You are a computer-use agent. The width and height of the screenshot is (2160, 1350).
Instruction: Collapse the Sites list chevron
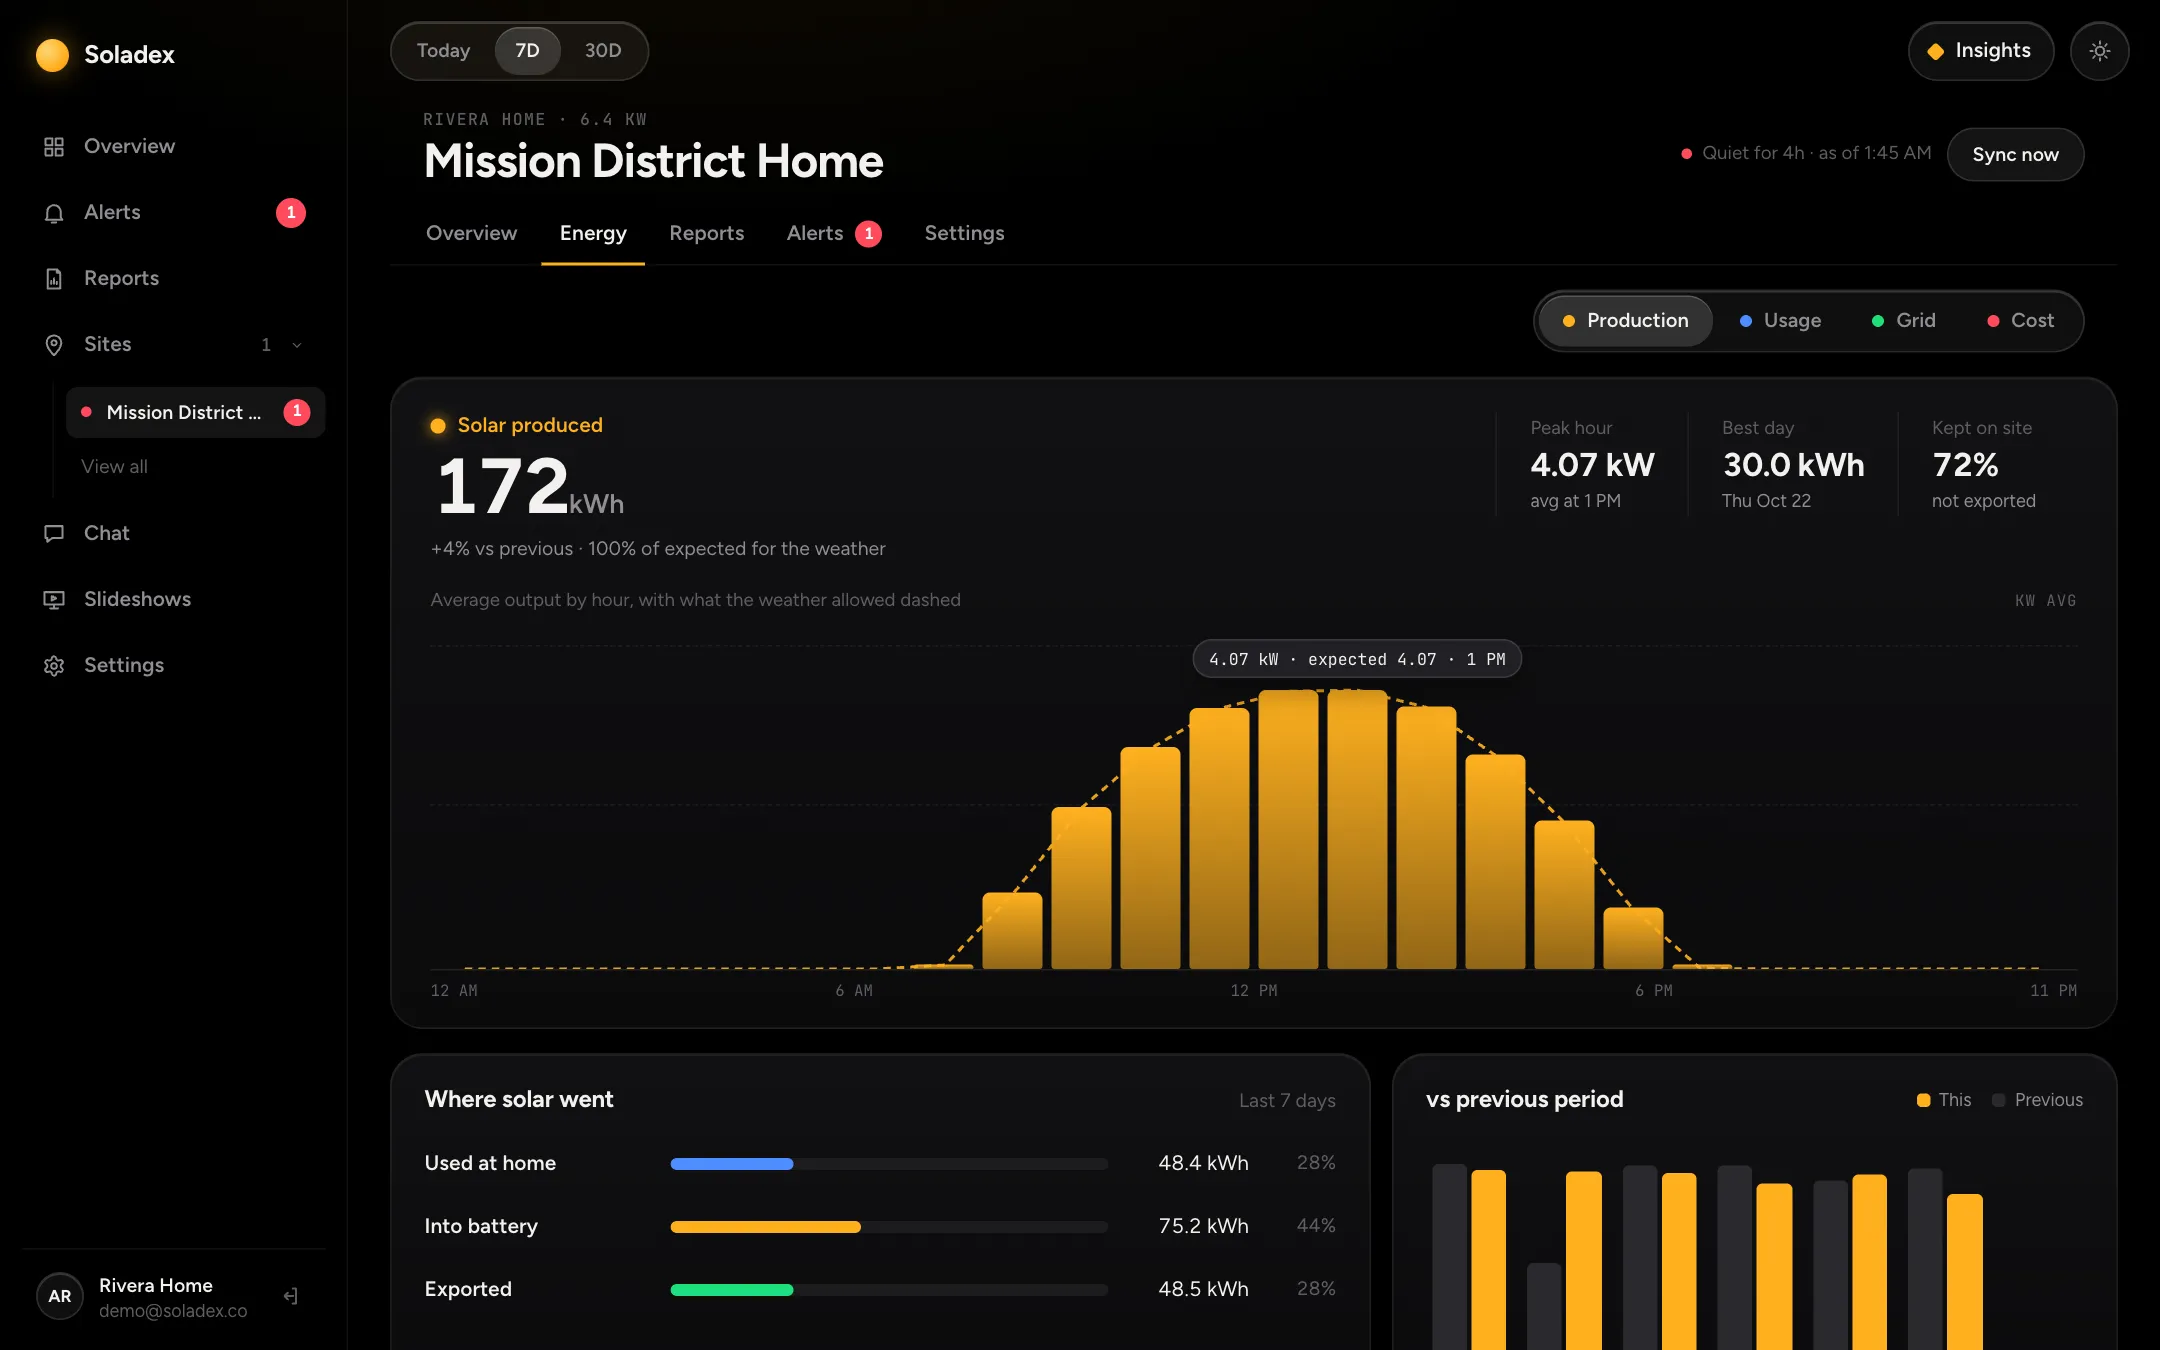pyautogui.click(x=297, y=345)
